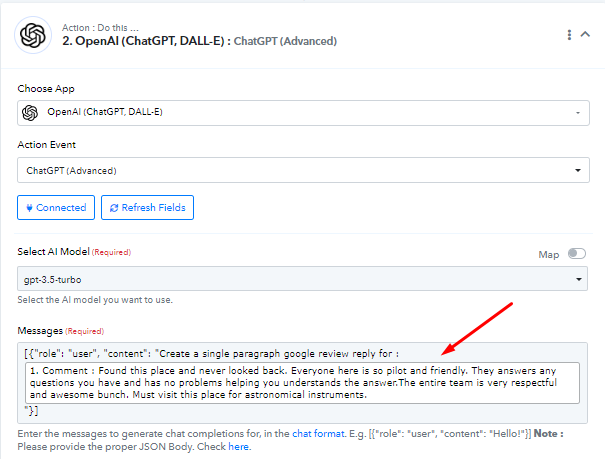Open the 'here' JSON body link
The height and width of the screenshot is (459, 605).
tap(238, 447)
